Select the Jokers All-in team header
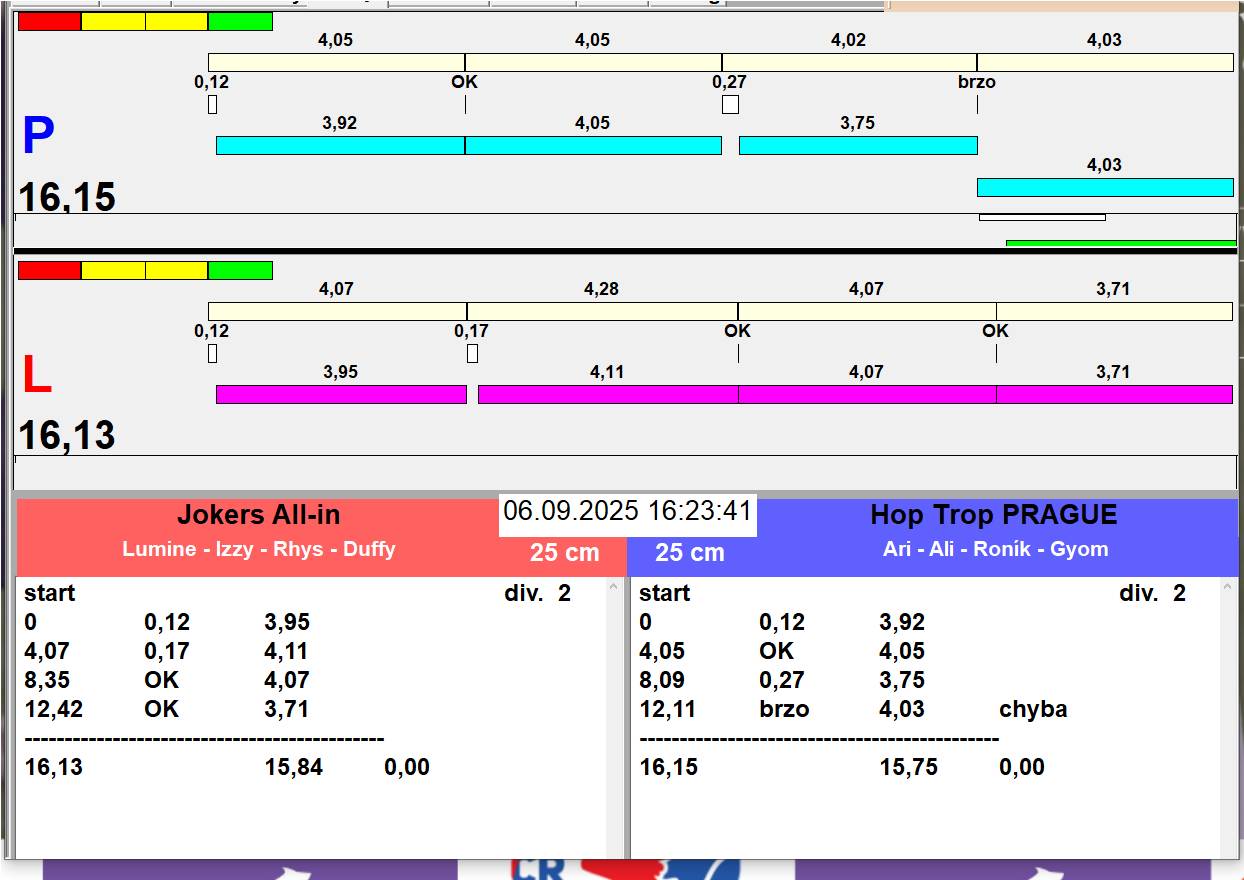This screenshot has height=880, width=1244. tap(259, 515)
